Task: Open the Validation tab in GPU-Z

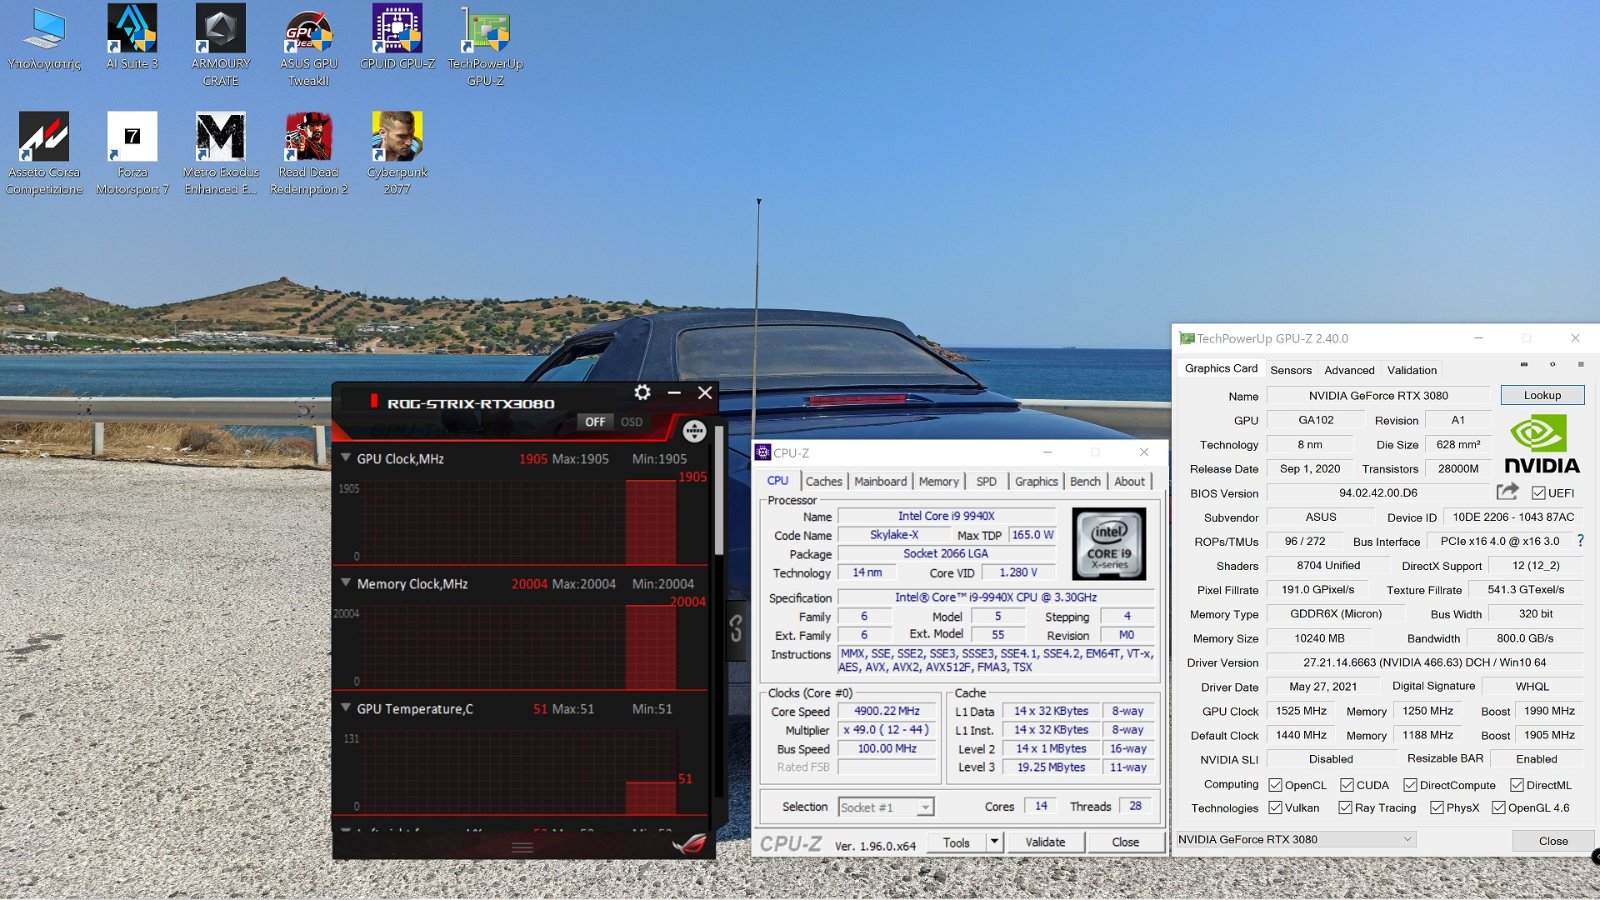Action: 1412,370
